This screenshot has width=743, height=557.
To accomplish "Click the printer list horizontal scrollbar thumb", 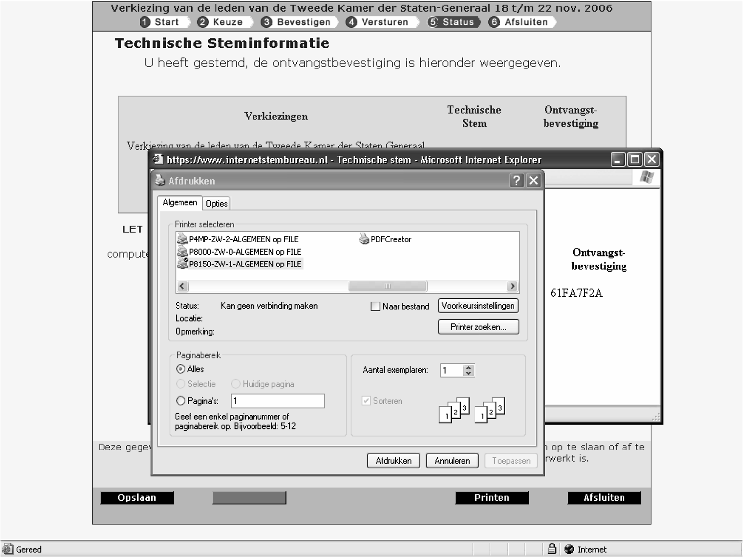I will coord(388,286).
